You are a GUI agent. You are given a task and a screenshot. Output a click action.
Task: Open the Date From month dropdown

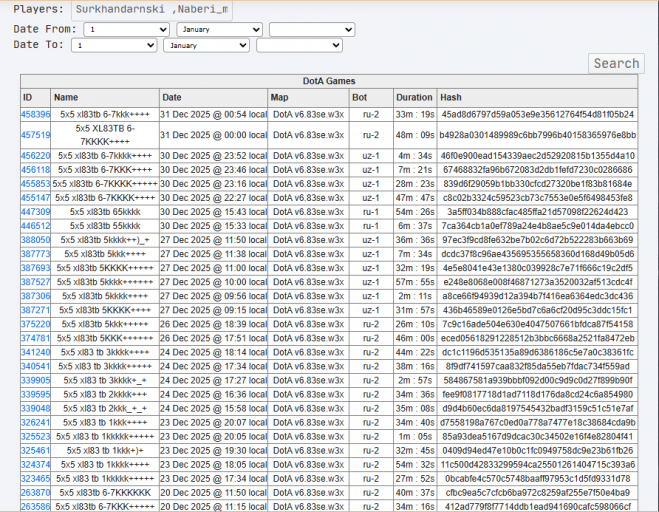[219, 29]
